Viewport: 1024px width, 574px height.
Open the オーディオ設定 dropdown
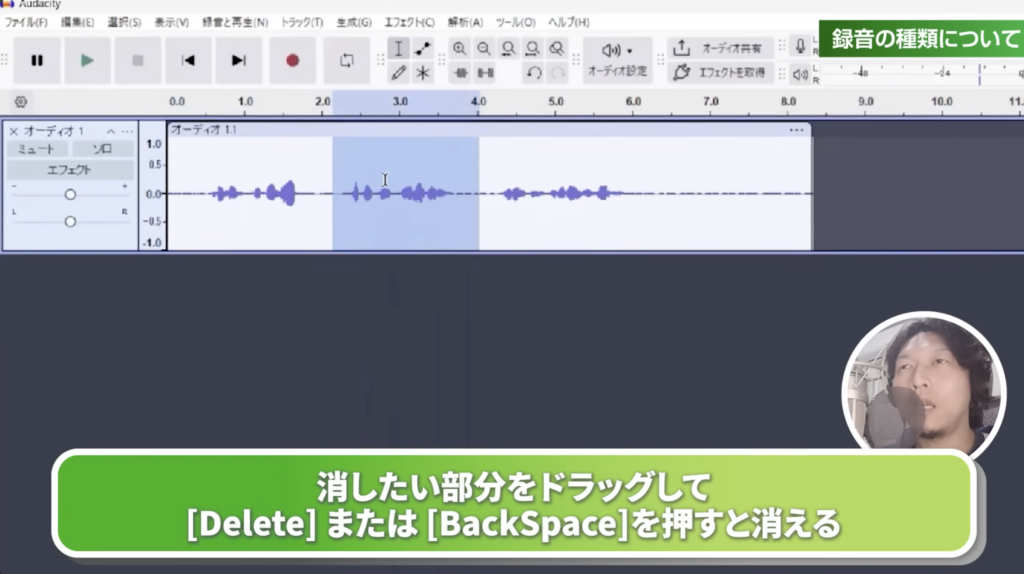click(617, 59)
